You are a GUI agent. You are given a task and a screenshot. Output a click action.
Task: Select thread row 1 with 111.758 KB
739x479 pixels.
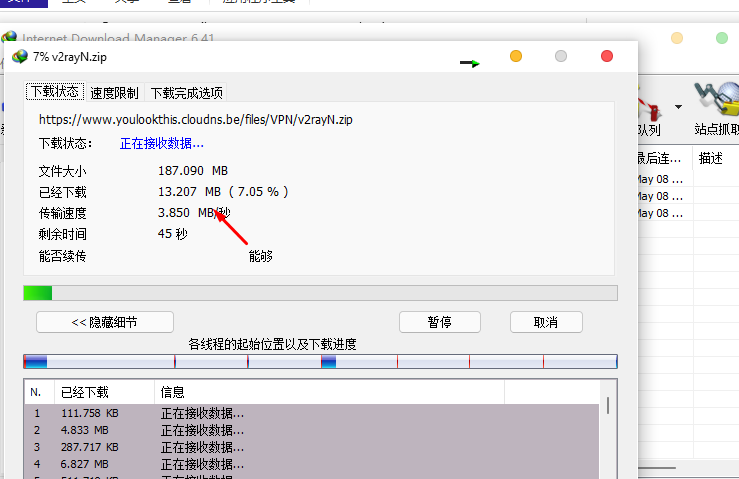(x=312, y=413)
